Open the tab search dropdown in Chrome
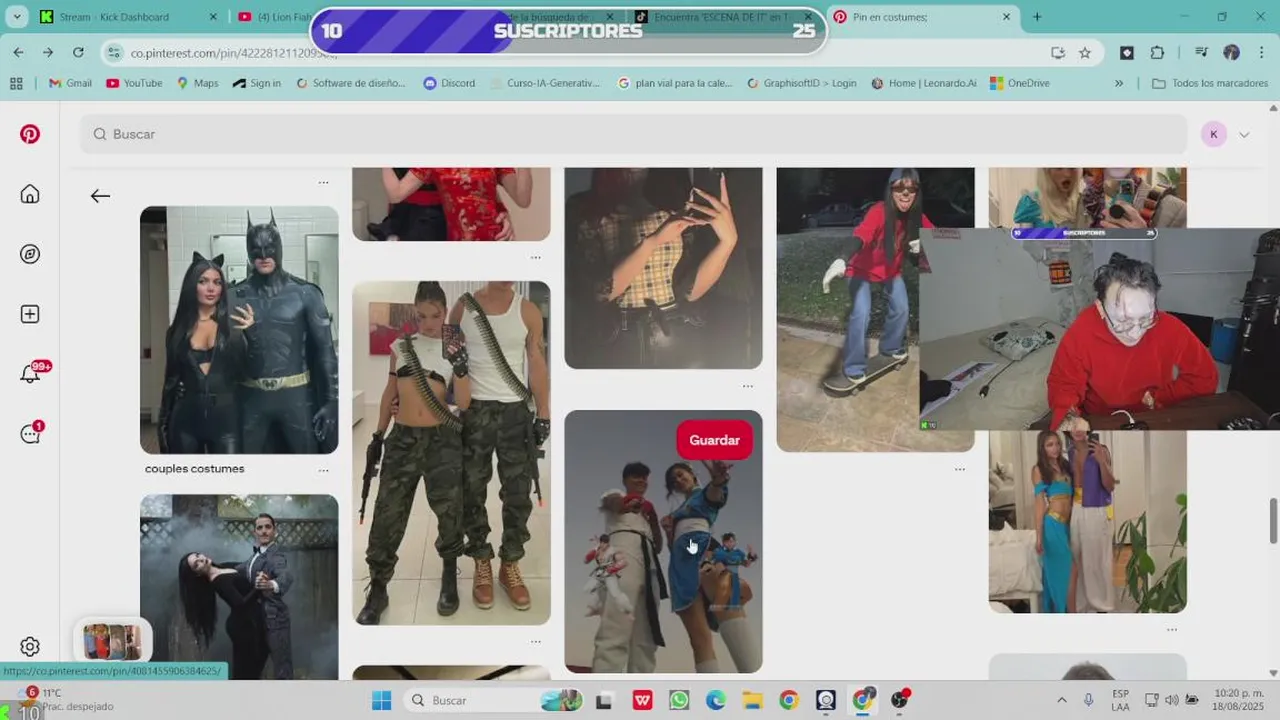The width and height of the screenshot is (1280, 720). point(16,17)
